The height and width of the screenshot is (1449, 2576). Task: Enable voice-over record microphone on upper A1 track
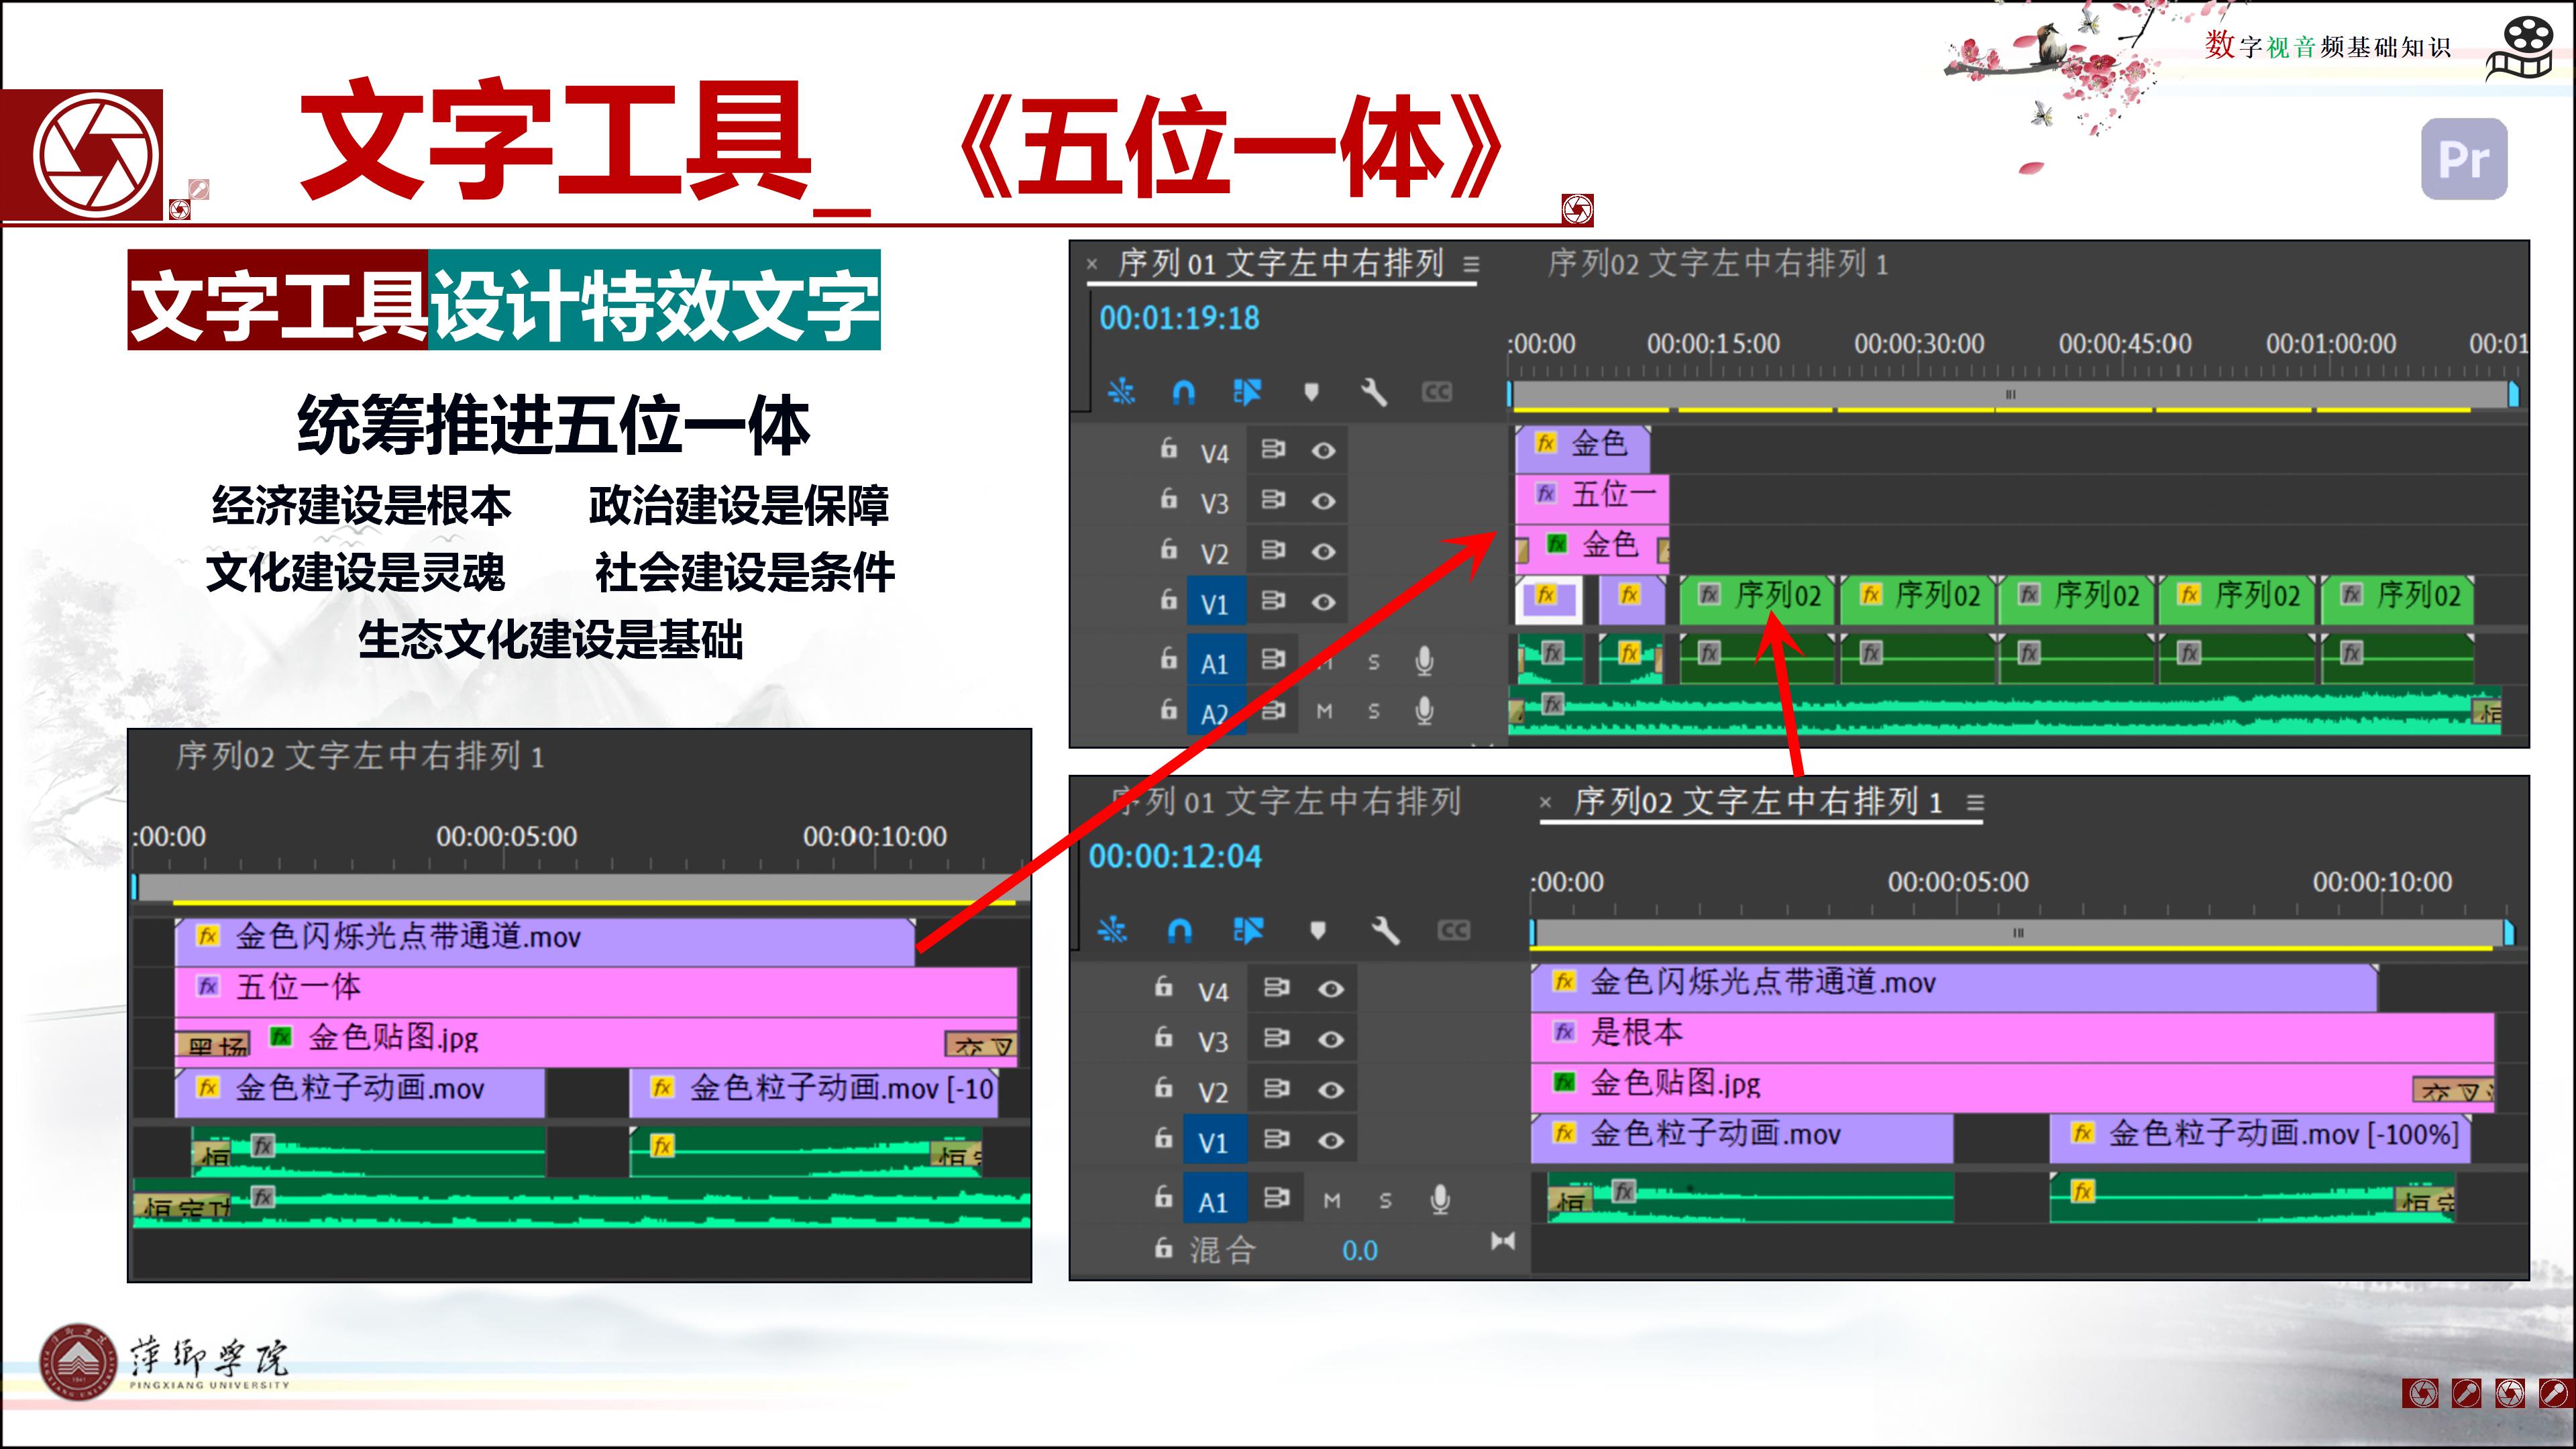coord(1424,661)
